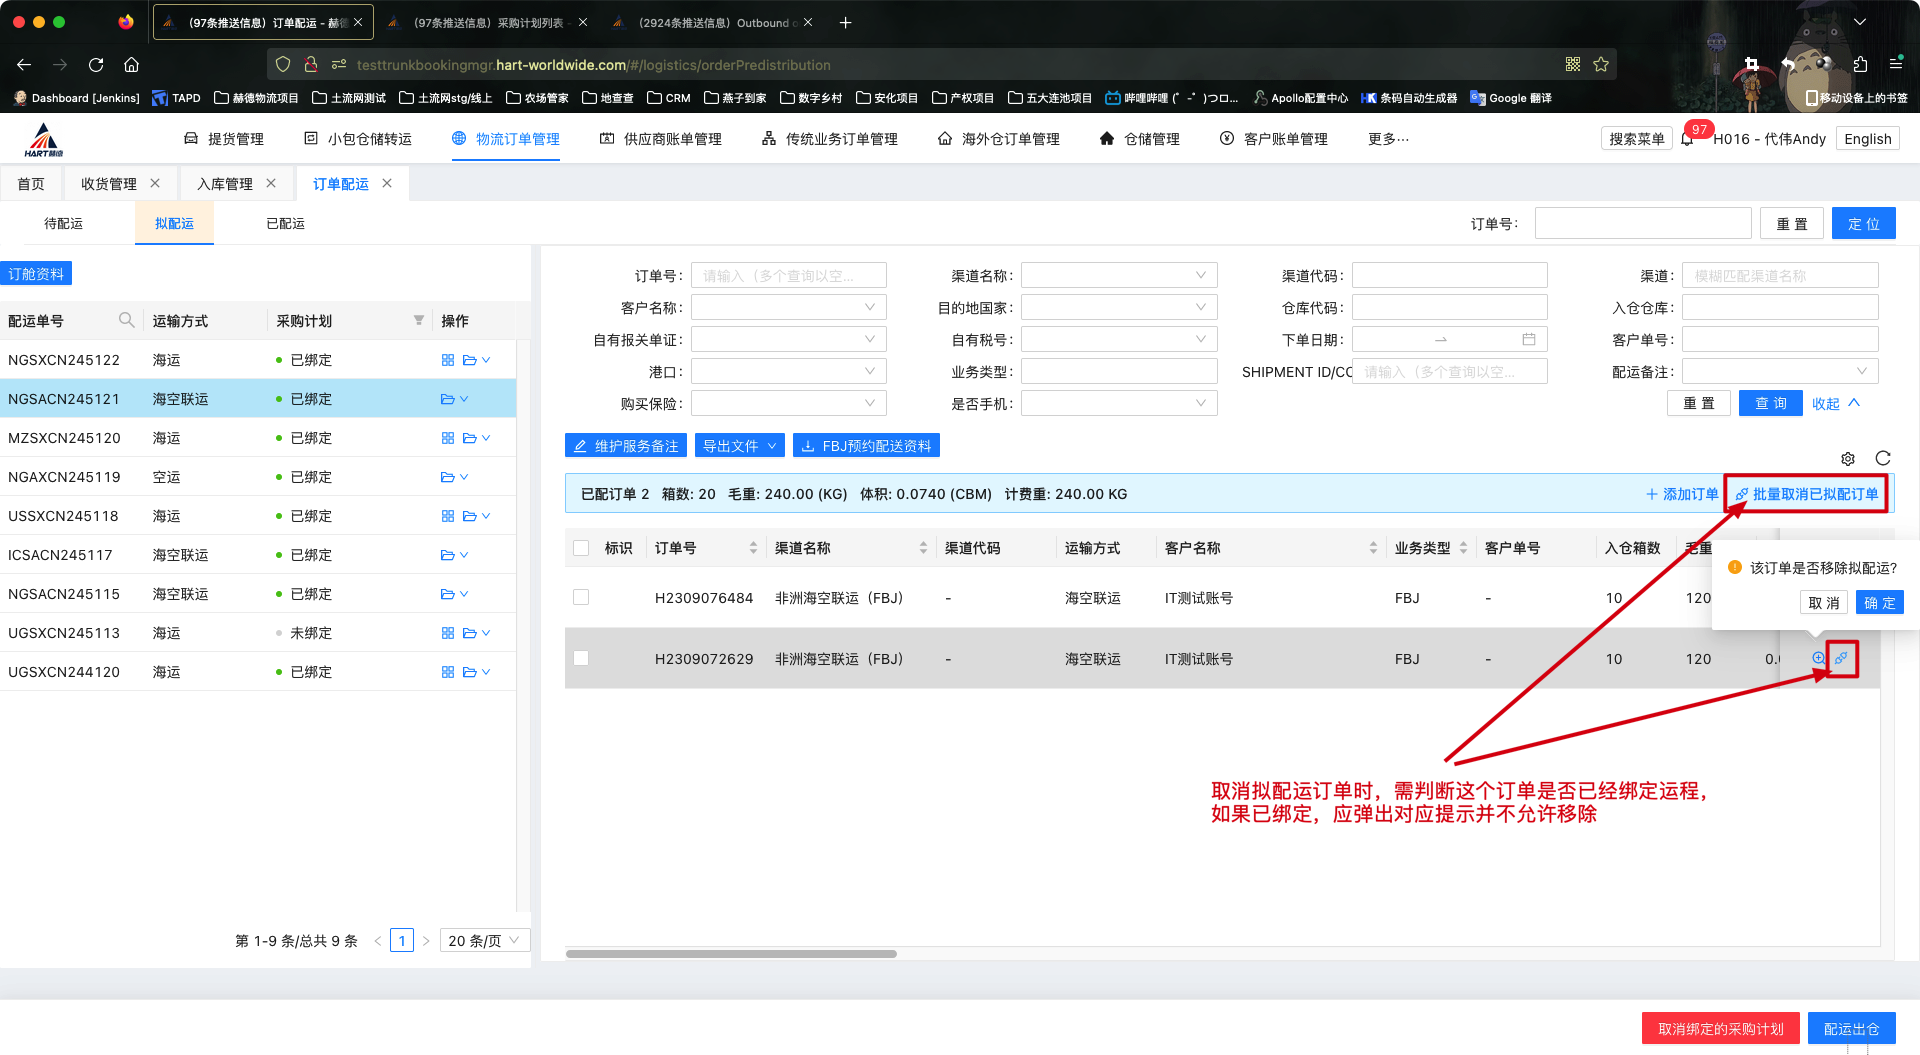Toggle the select-all checkbox in table header

(x=581, y=548)
